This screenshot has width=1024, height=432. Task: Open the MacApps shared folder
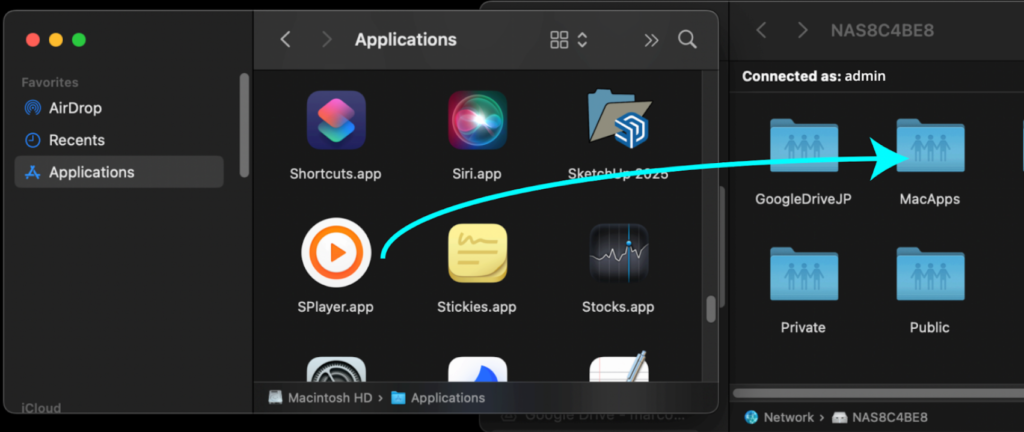coord(929,147)
